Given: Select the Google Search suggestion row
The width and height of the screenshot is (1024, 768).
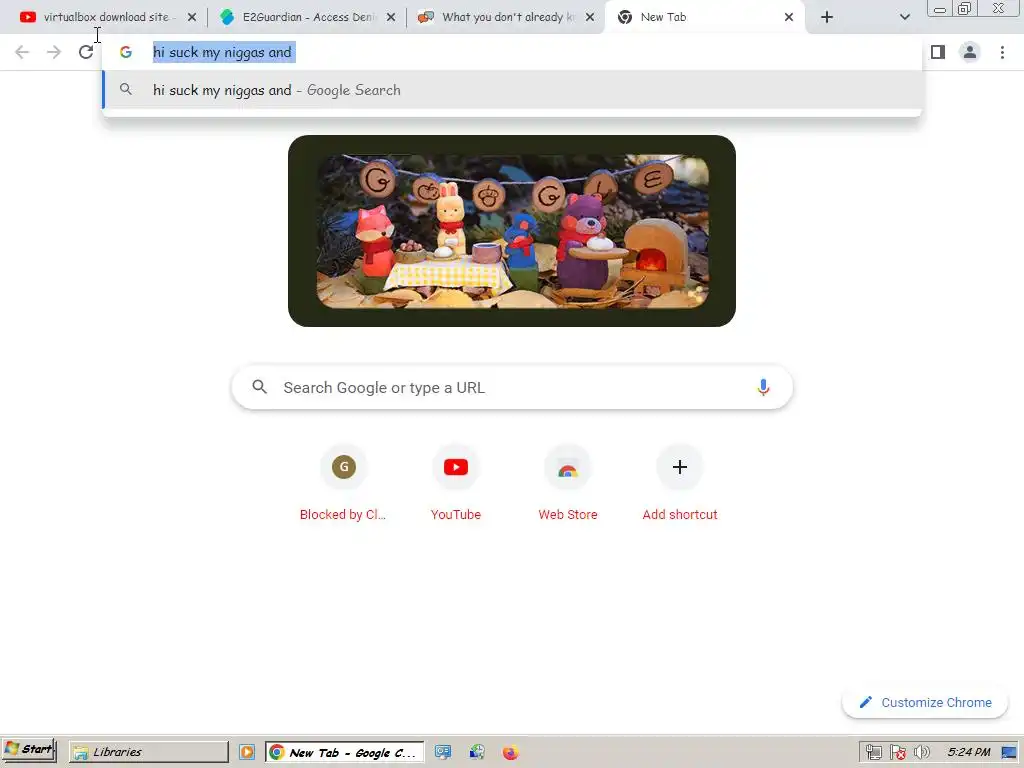Looking at the screenshot, I should 513,90.
